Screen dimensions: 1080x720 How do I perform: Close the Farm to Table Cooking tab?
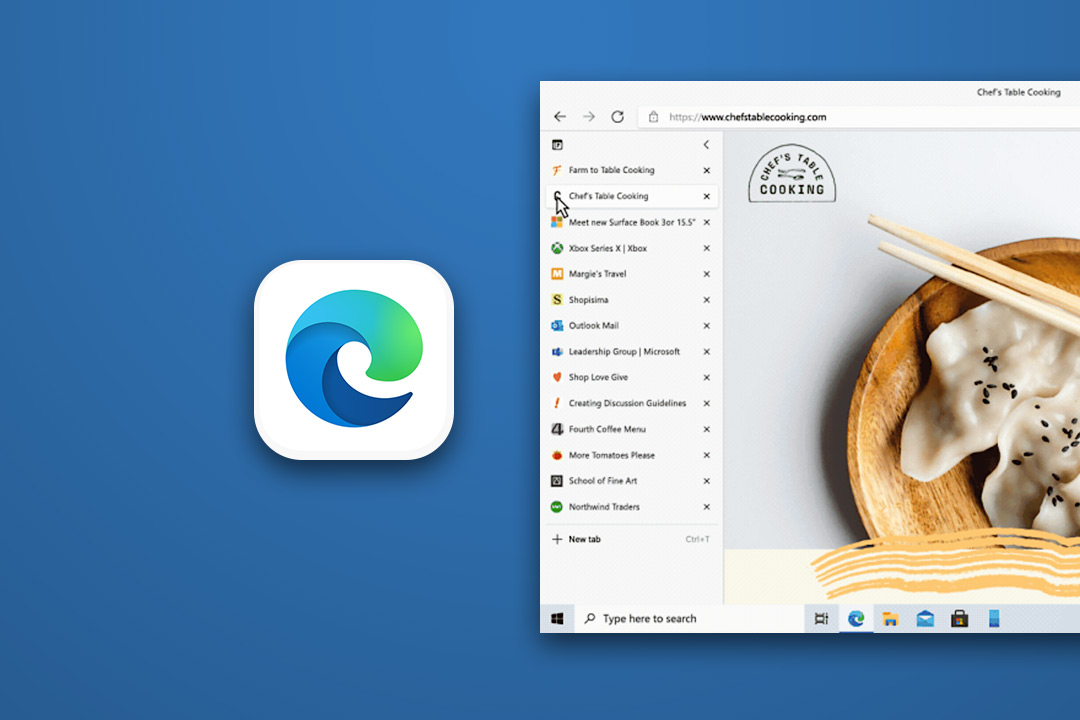coord(707,170)
